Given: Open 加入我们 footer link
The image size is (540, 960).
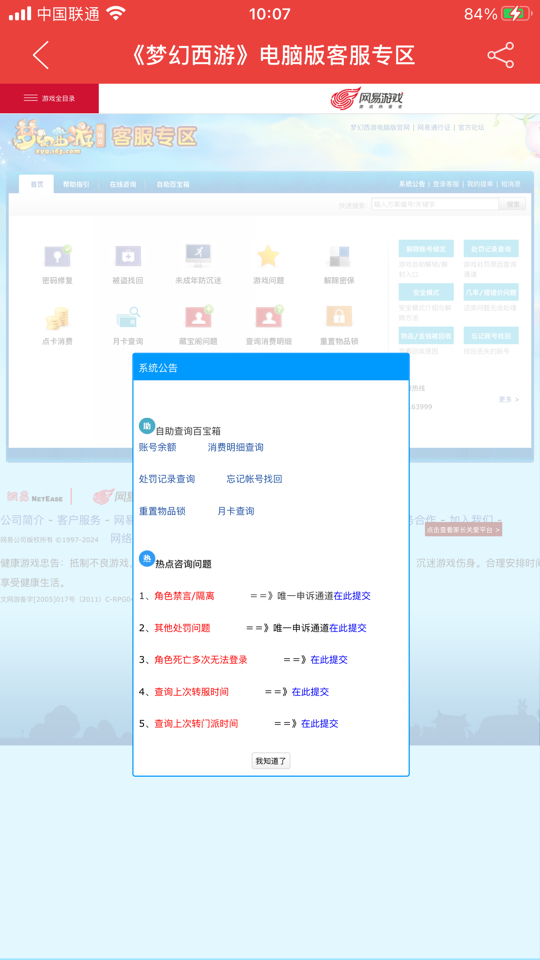Looking at the screenshot, I should click(472, 520).
